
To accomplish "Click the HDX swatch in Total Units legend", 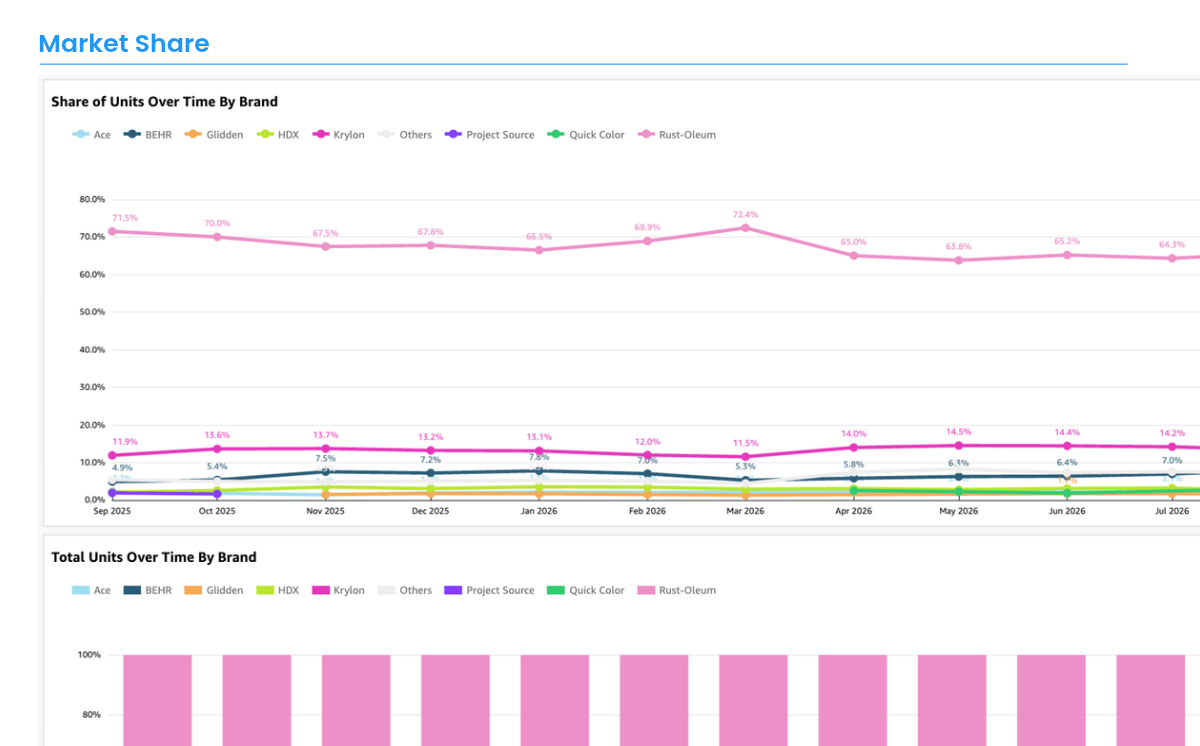I will tap(265, 591).
